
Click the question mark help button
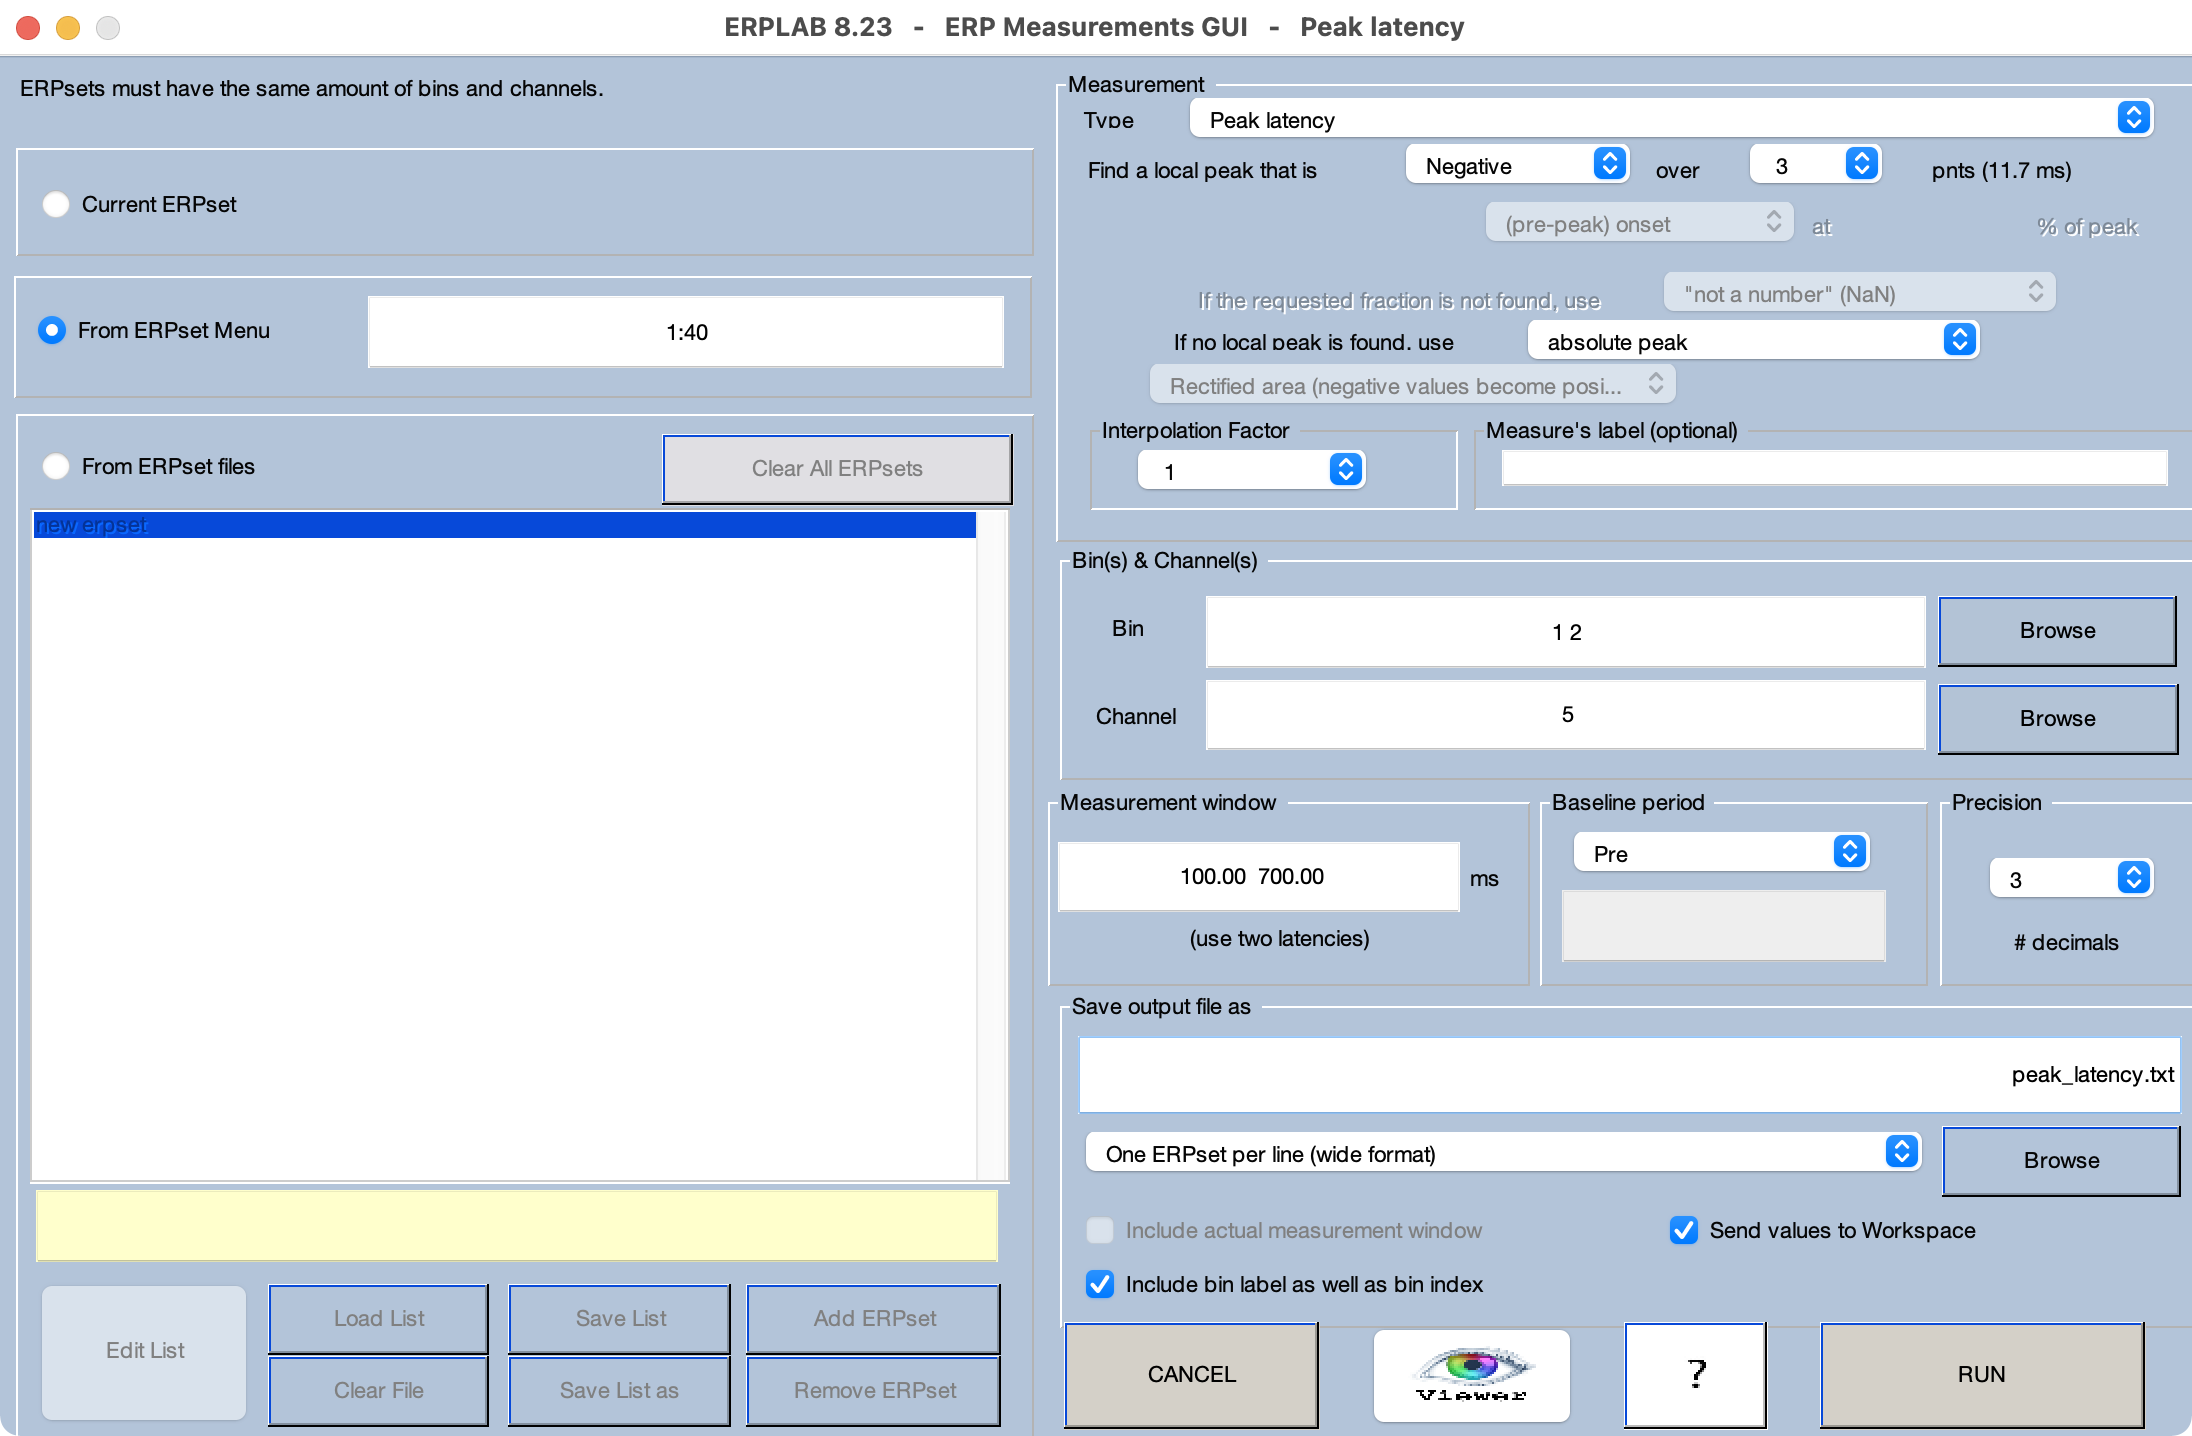click(x=1695, y=1375)
